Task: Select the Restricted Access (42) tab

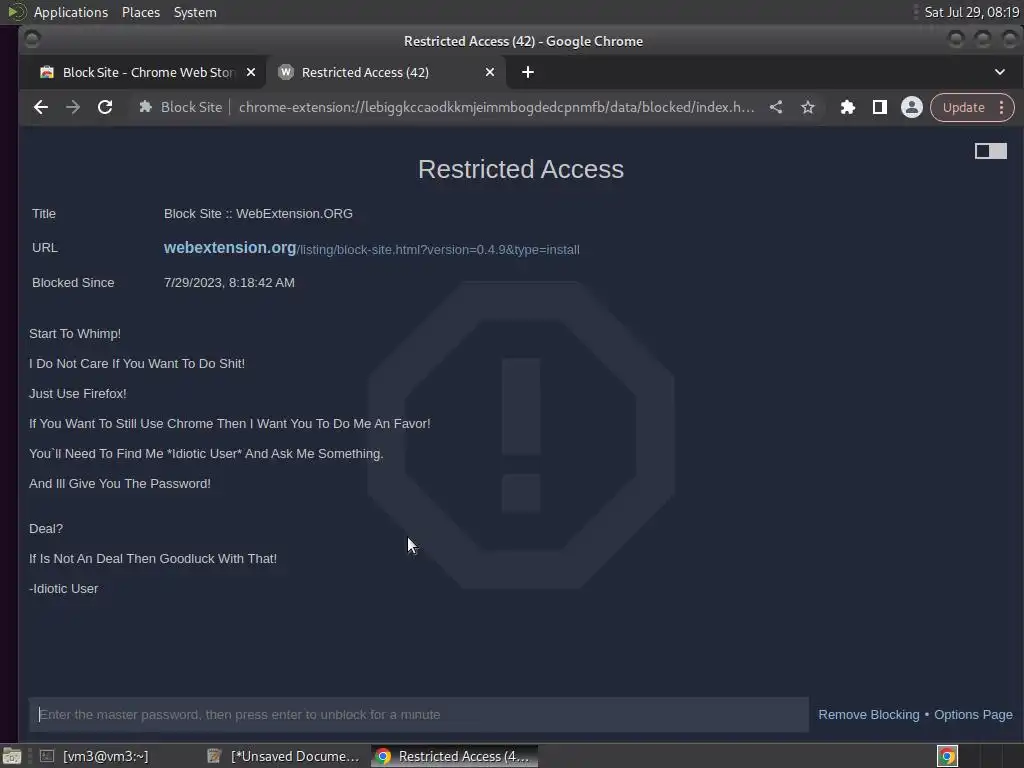Action: click(x=365, y=72)
